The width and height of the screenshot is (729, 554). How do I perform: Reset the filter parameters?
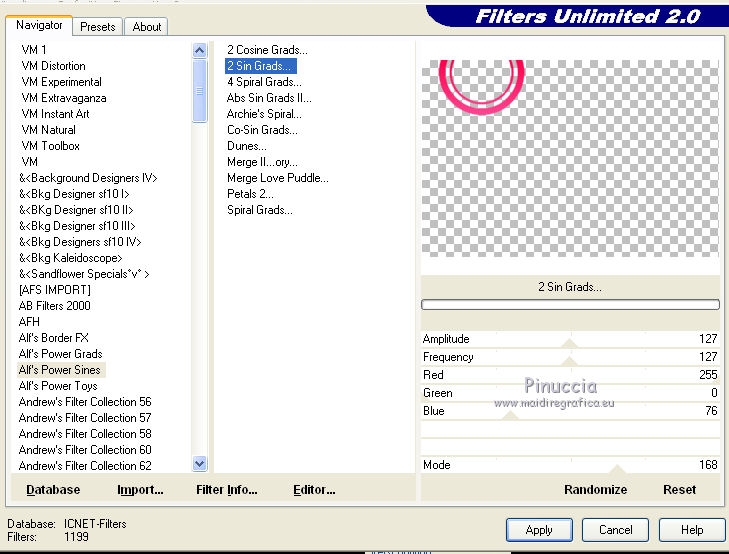679,490
